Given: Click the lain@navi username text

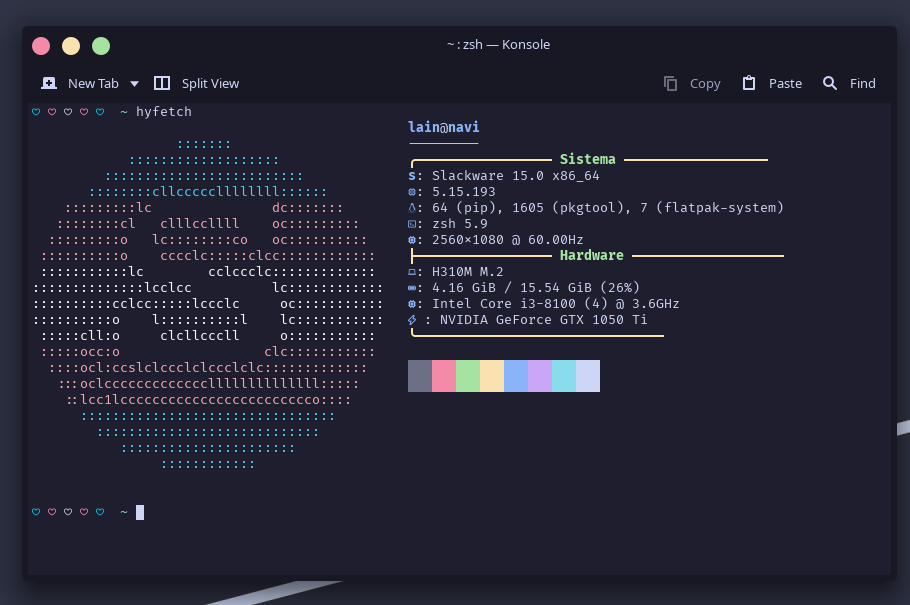Looking at the screenshot, I should pos(444,127).
